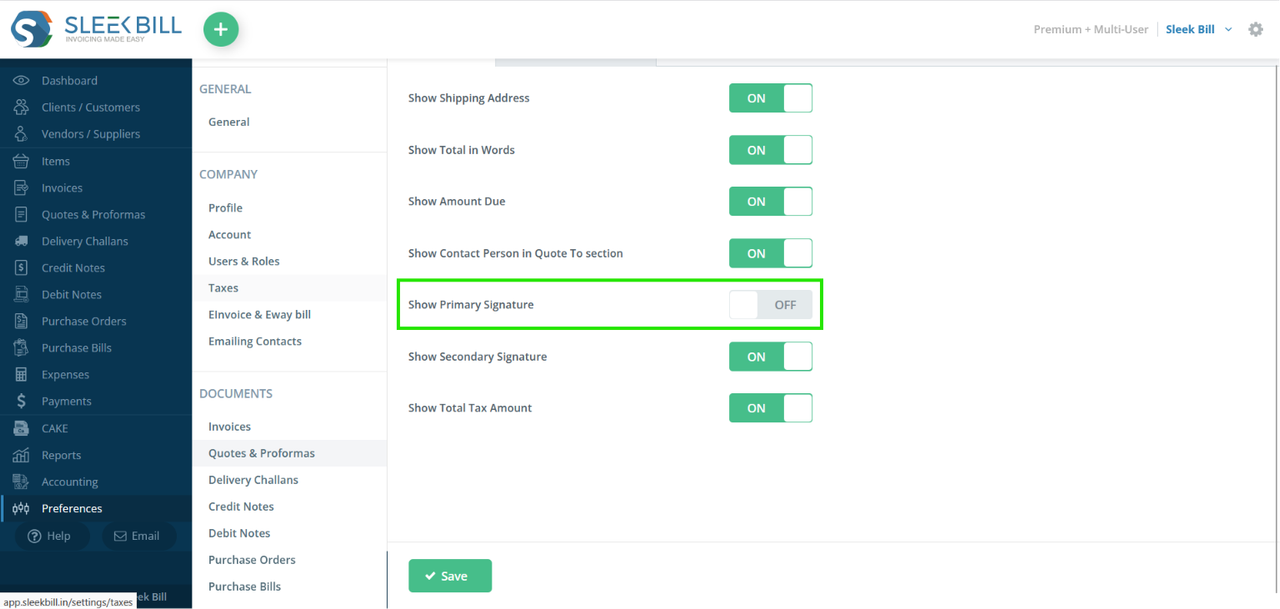
Task: Turn off Show Total in Words
Action: point(771,150)
